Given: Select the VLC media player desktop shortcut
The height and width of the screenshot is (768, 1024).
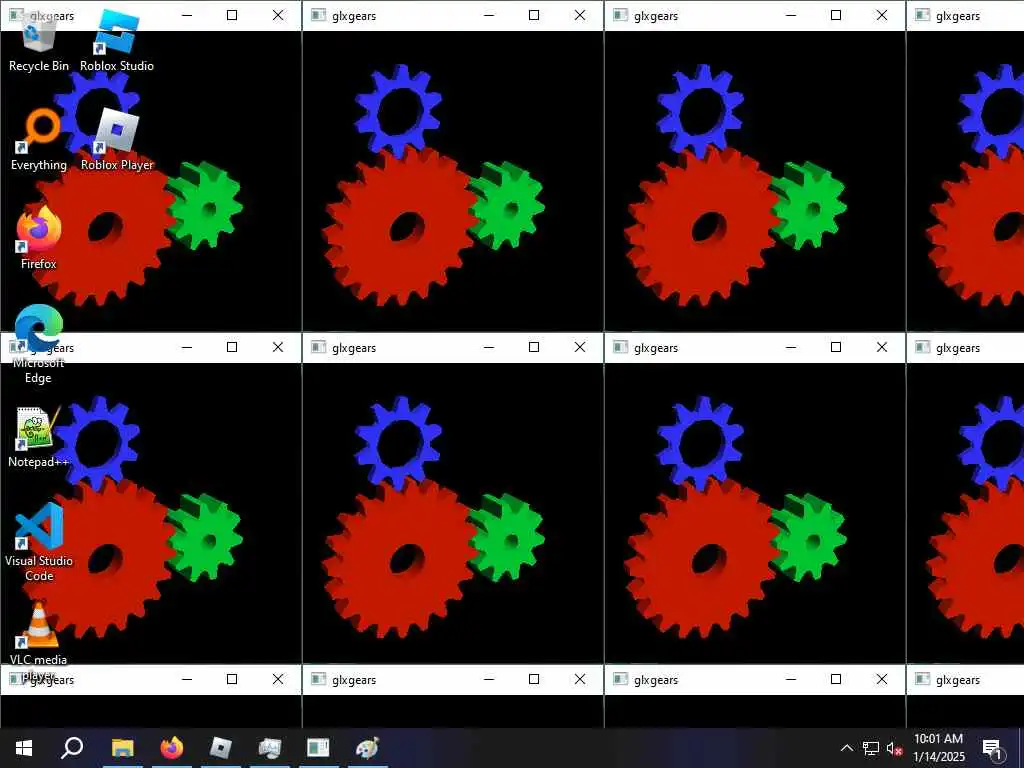Looking at the screenshot, I should [39, 641].
